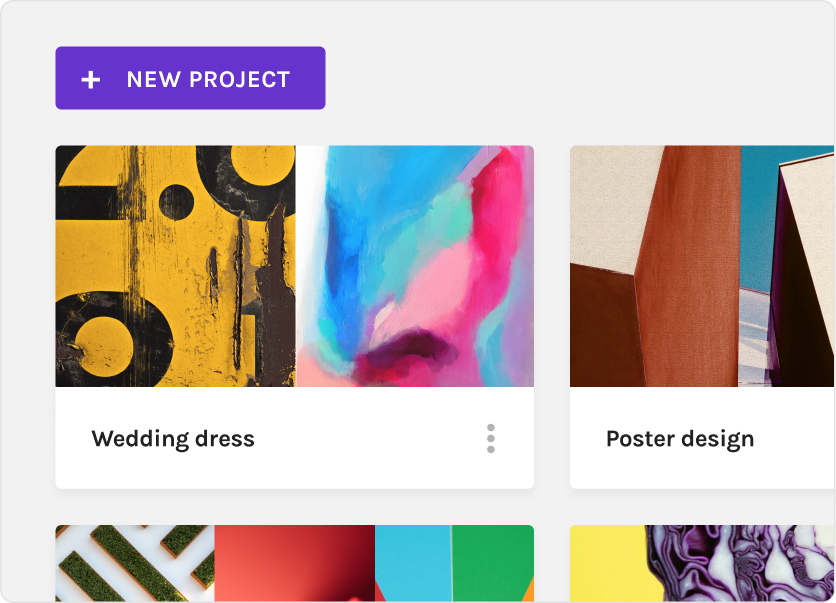Click the Wedding dress card

pos(295,315)
